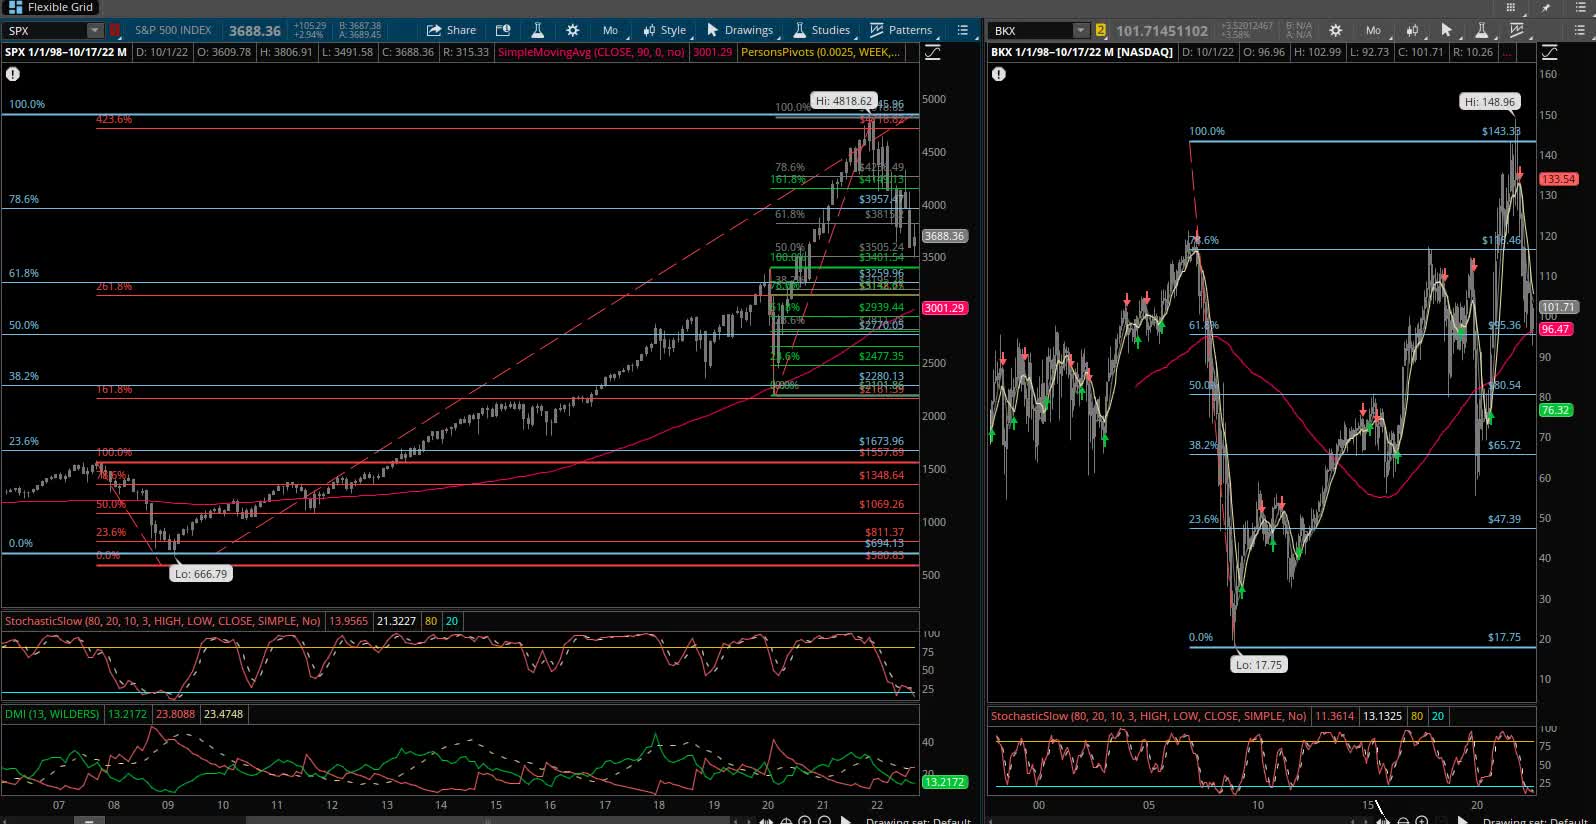Select the DMI (13, WILDERS) study label
This screenshot has width=1596, height=824.
[52, 714]
